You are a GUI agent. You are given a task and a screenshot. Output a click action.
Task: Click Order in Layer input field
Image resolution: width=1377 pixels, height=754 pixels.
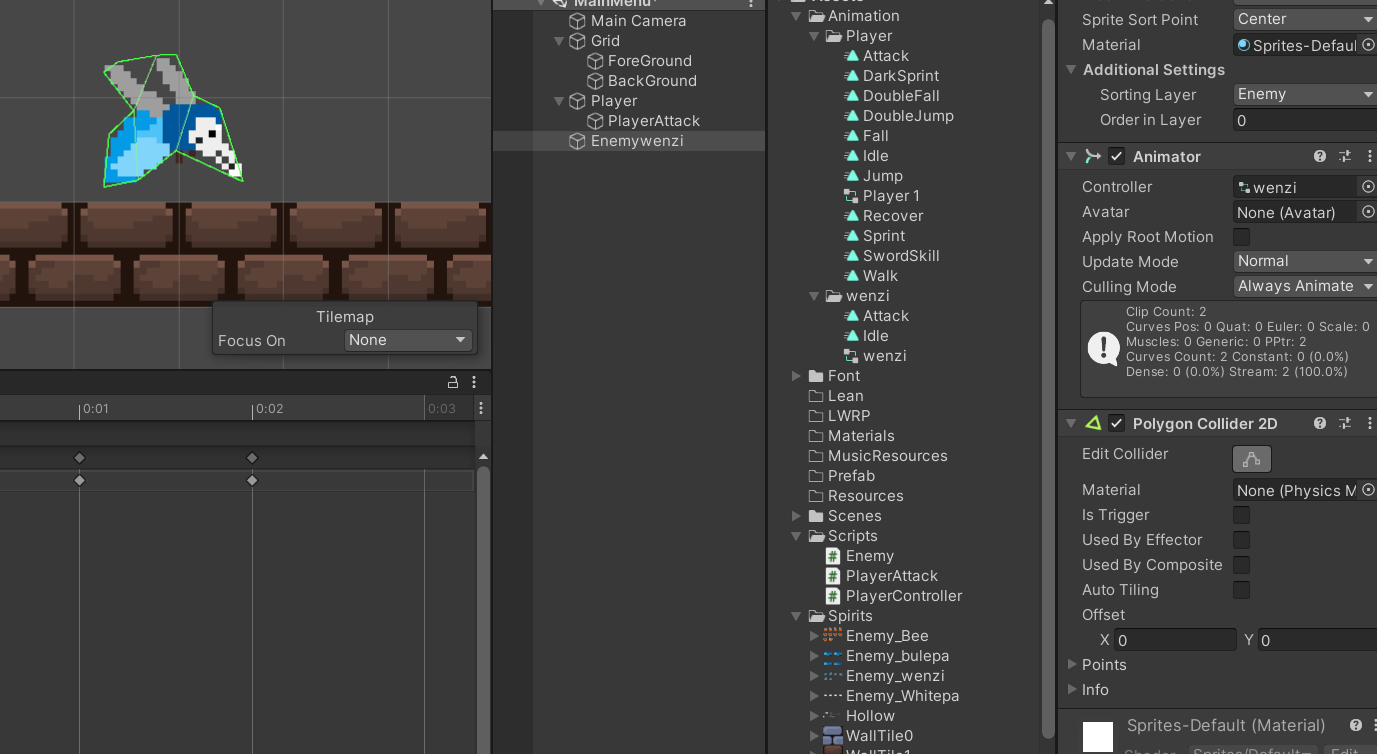1305,120
